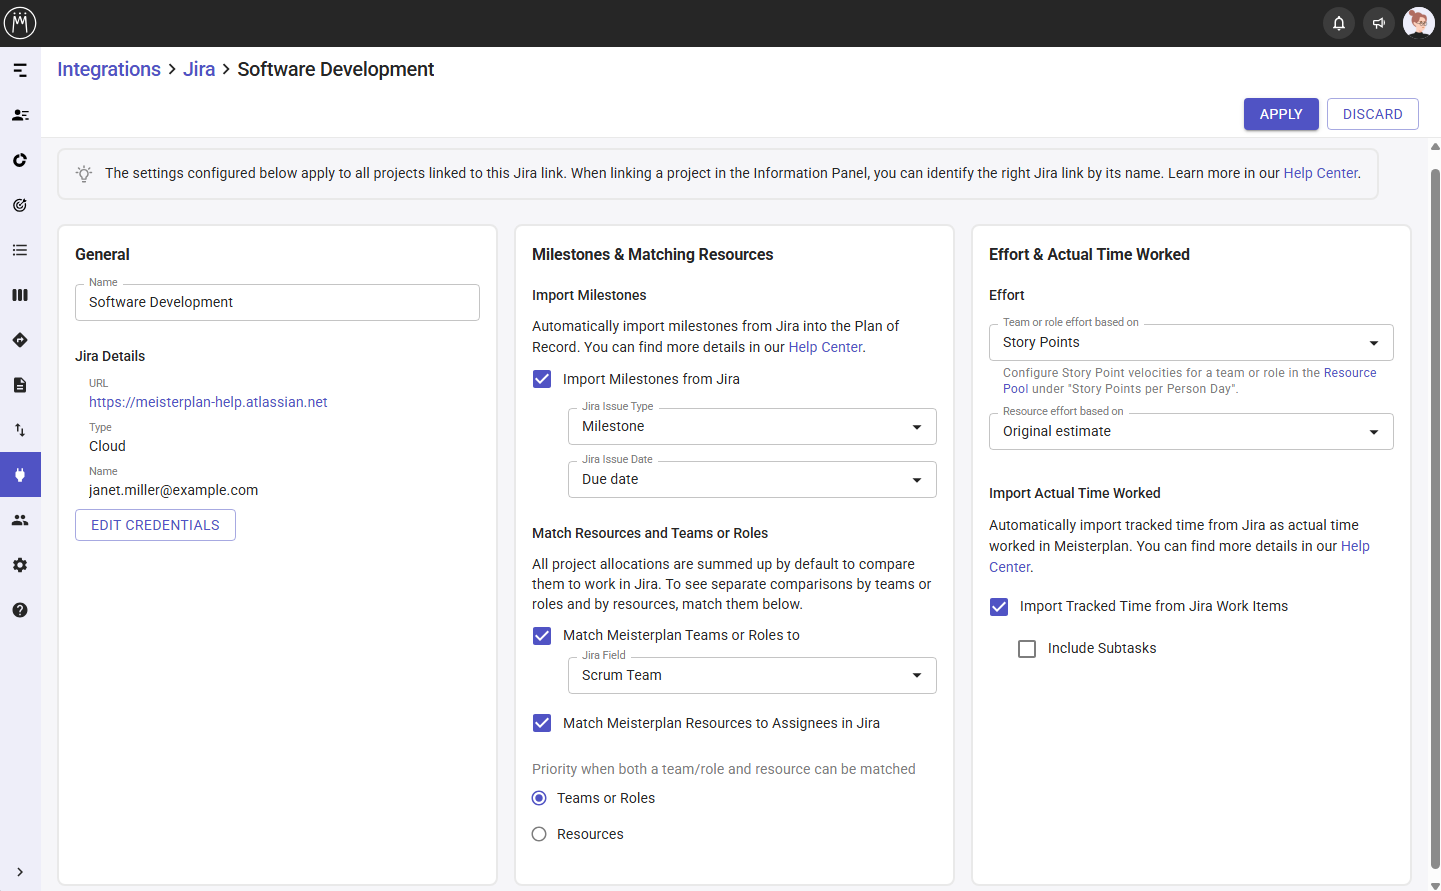Select the Resources priority radio button
Screen dimensions: 1441x891
[x=539, y=833]
